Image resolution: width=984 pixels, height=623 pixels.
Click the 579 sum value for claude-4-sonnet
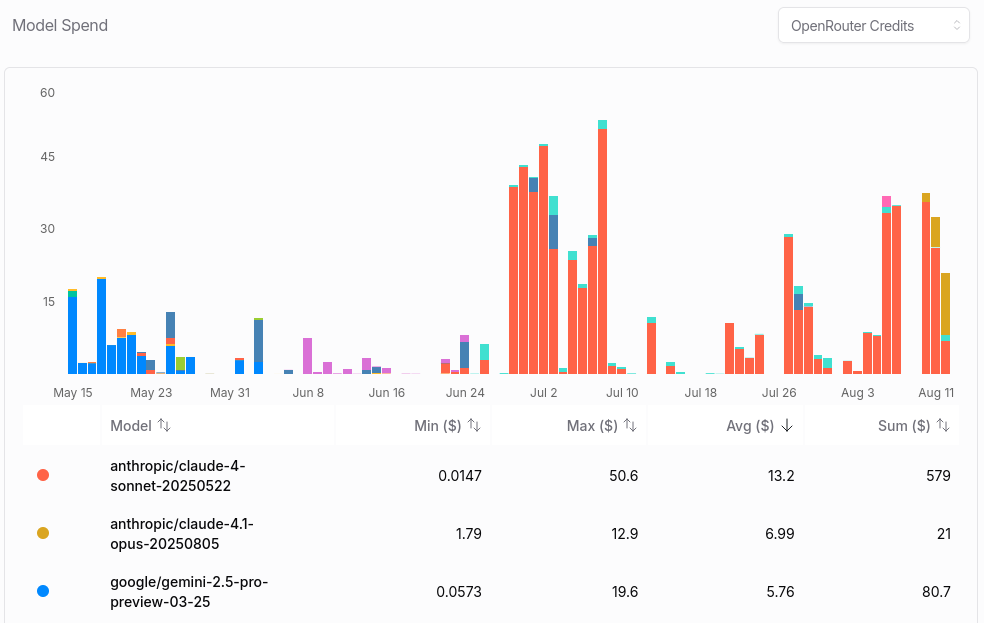point(938,476)
